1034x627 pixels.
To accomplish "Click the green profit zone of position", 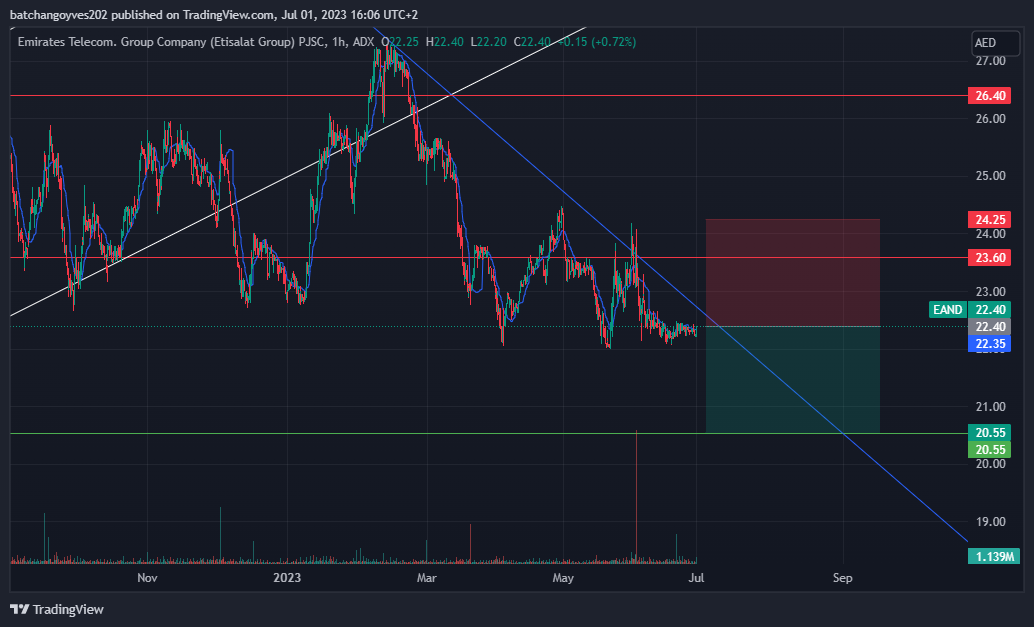I will [x=793, y=380].
